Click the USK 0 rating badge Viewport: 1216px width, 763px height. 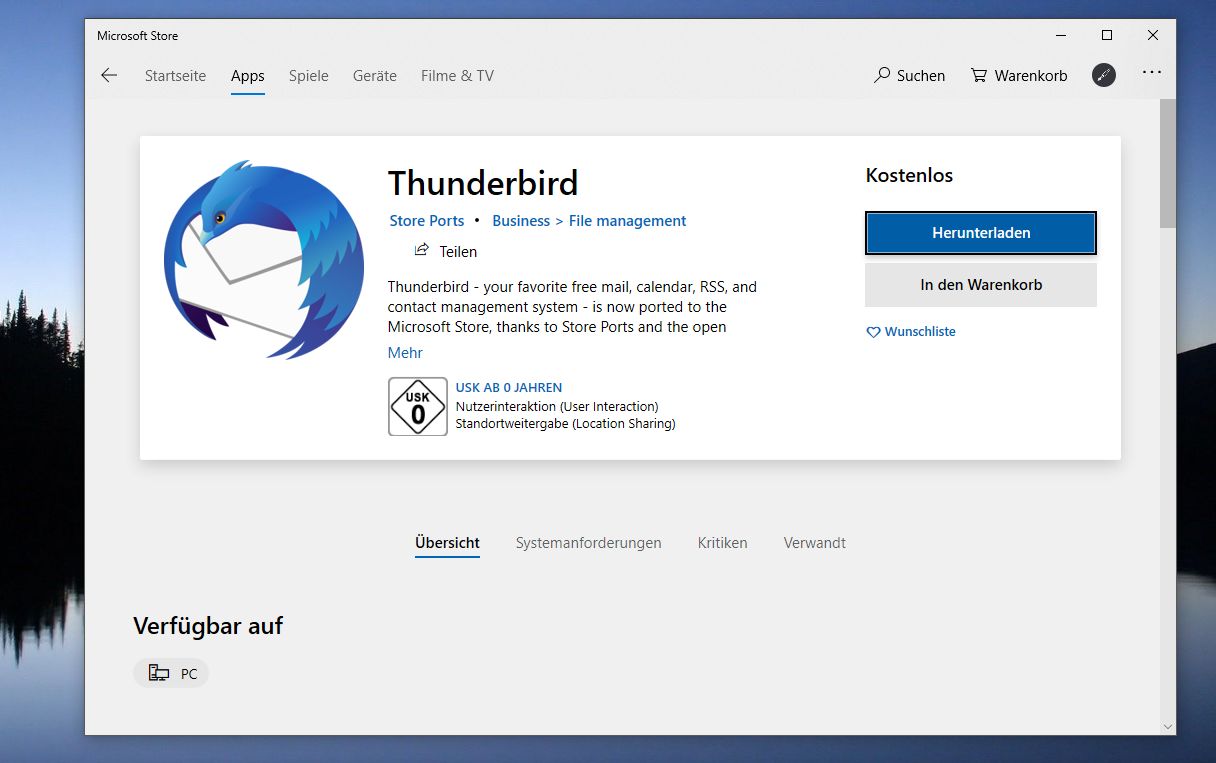[417, 407]
